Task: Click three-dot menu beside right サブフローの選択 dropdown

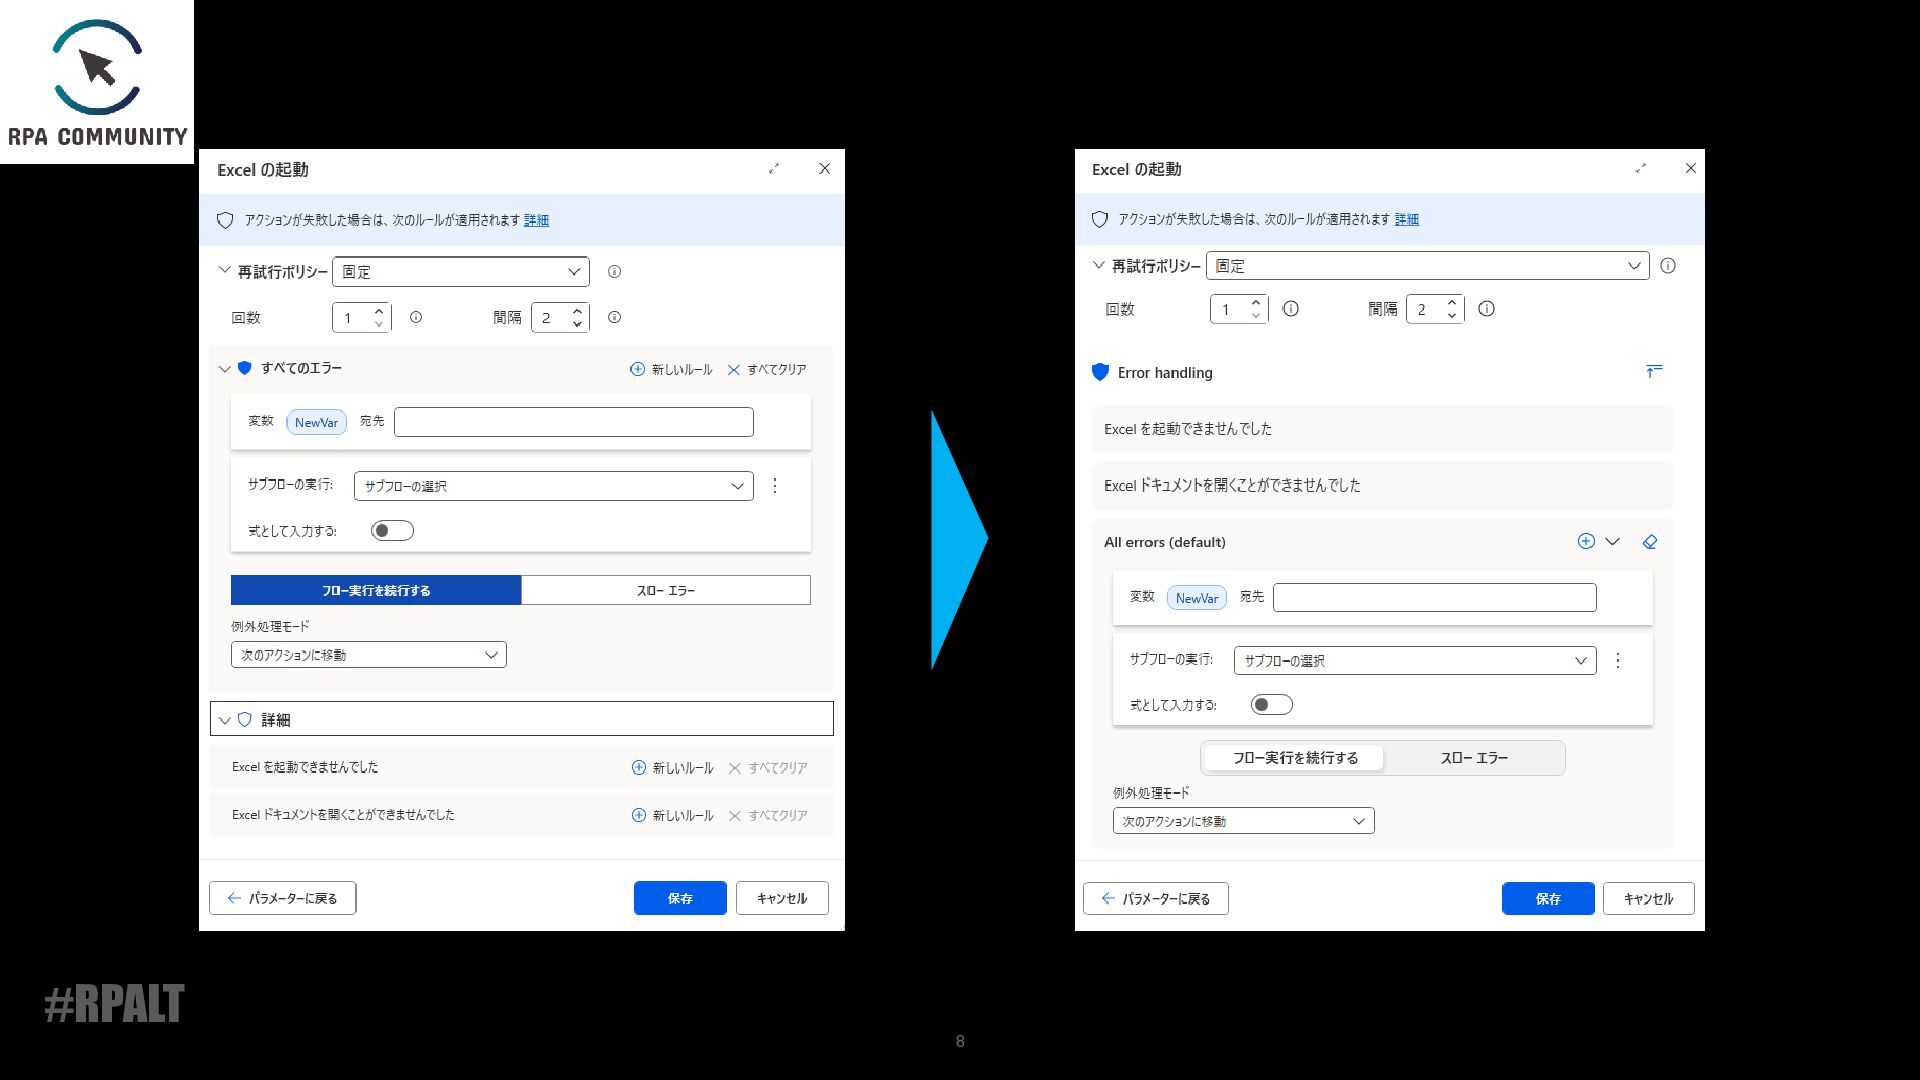Action: pyautogui.click(x=1618, y=661)
